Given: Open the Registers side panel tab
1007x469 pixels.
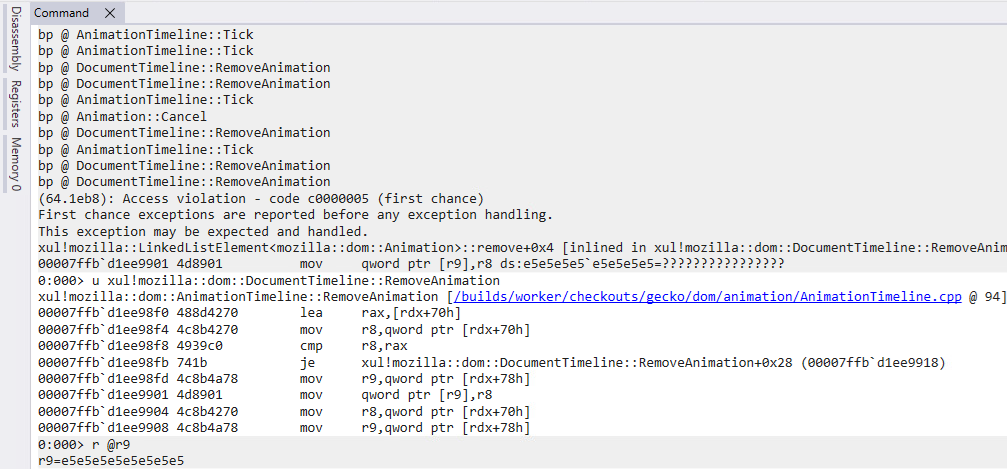Looking at the screenshot, I should (15, 104).
